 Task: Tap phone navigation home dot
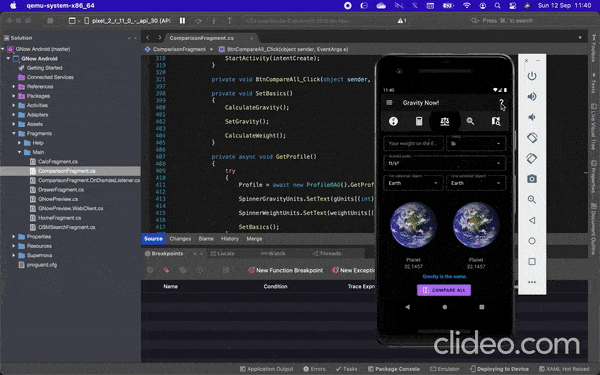pyautogui.click(x=445, y=307)
